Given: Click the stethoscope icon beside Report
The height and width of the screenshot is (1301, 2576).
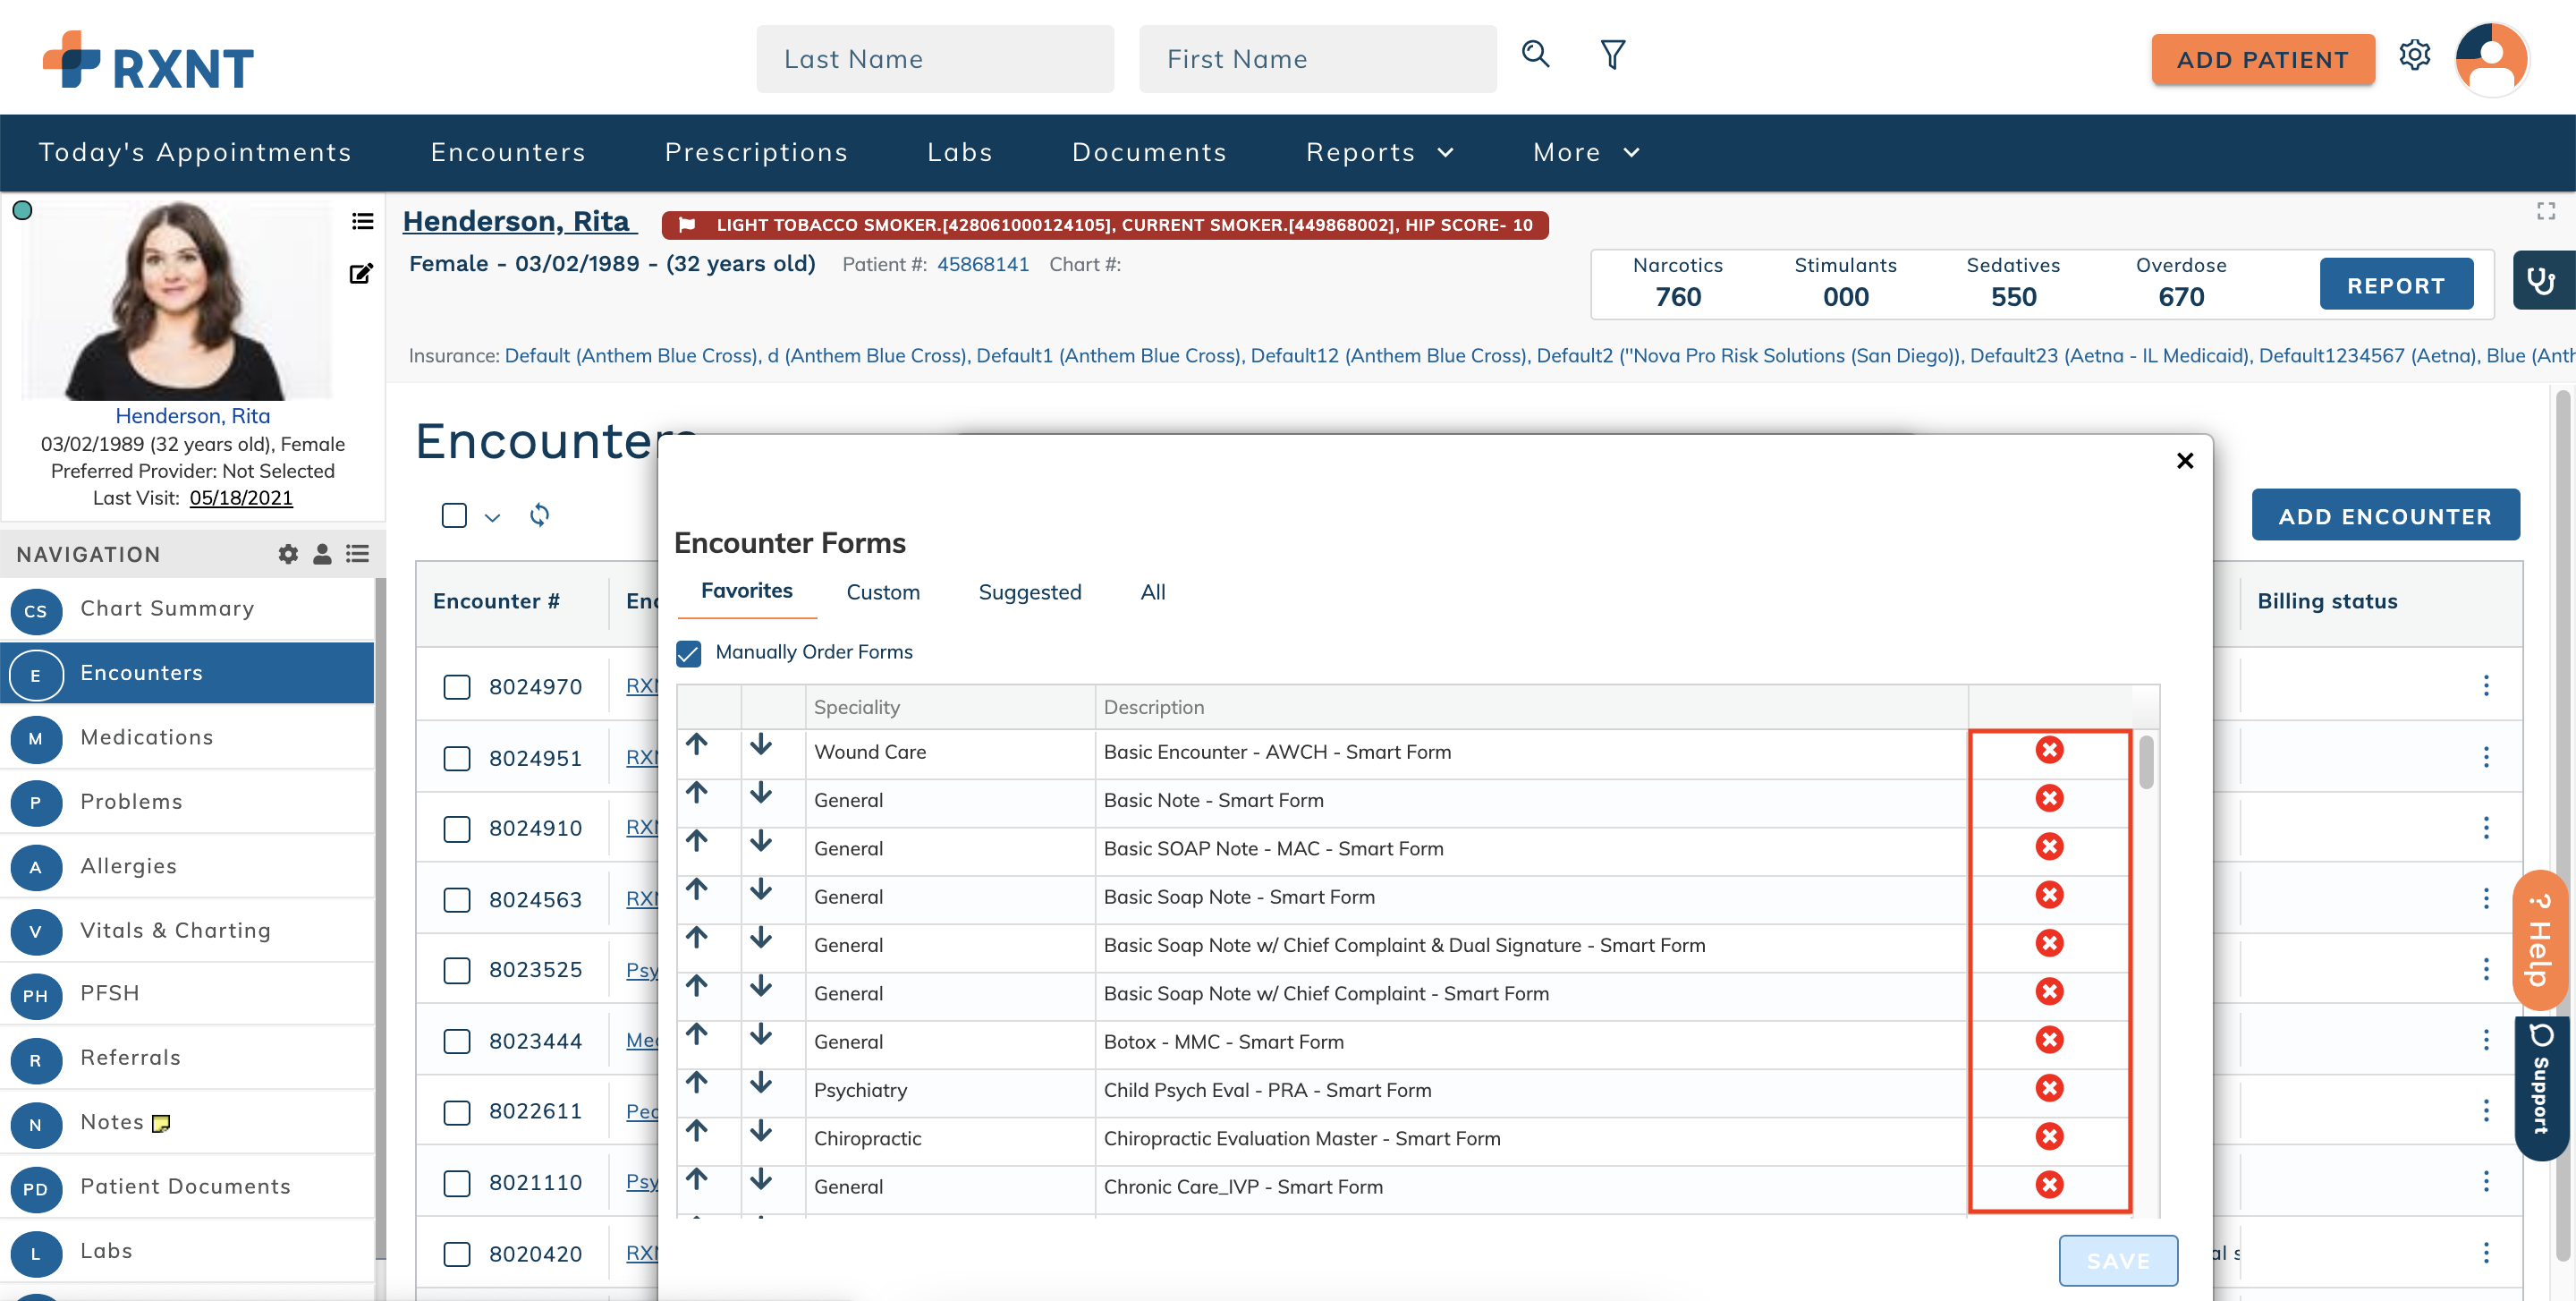Looking at the screenshot, I should point(2544,283).
